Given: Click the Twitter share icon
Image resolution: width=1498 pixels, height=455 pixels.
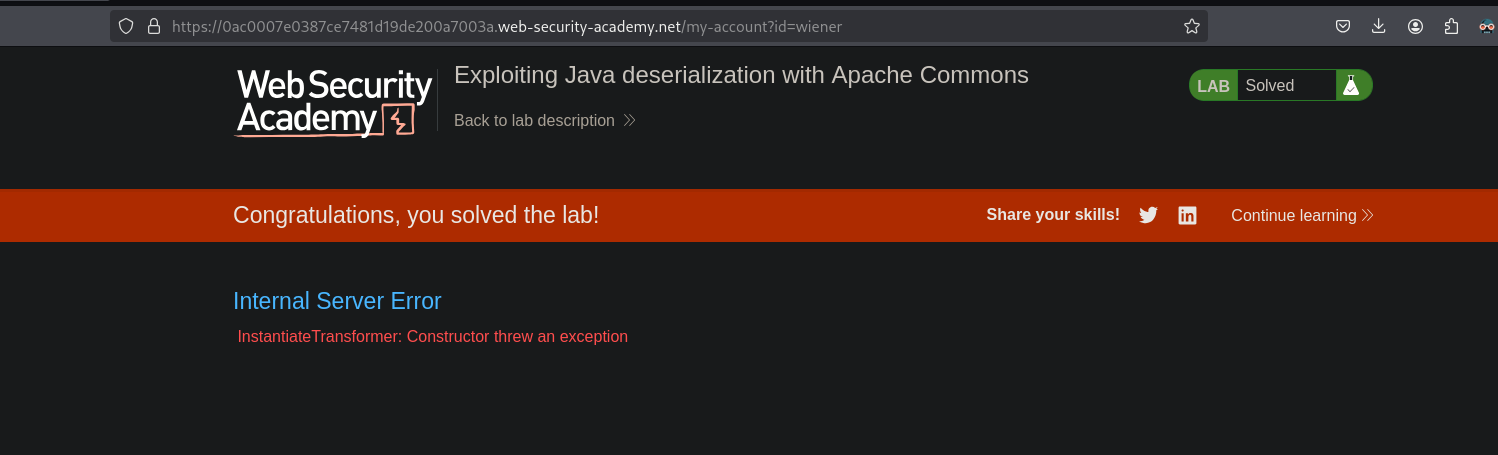Looking at the screenshot, I should (x=1148, y=215).
